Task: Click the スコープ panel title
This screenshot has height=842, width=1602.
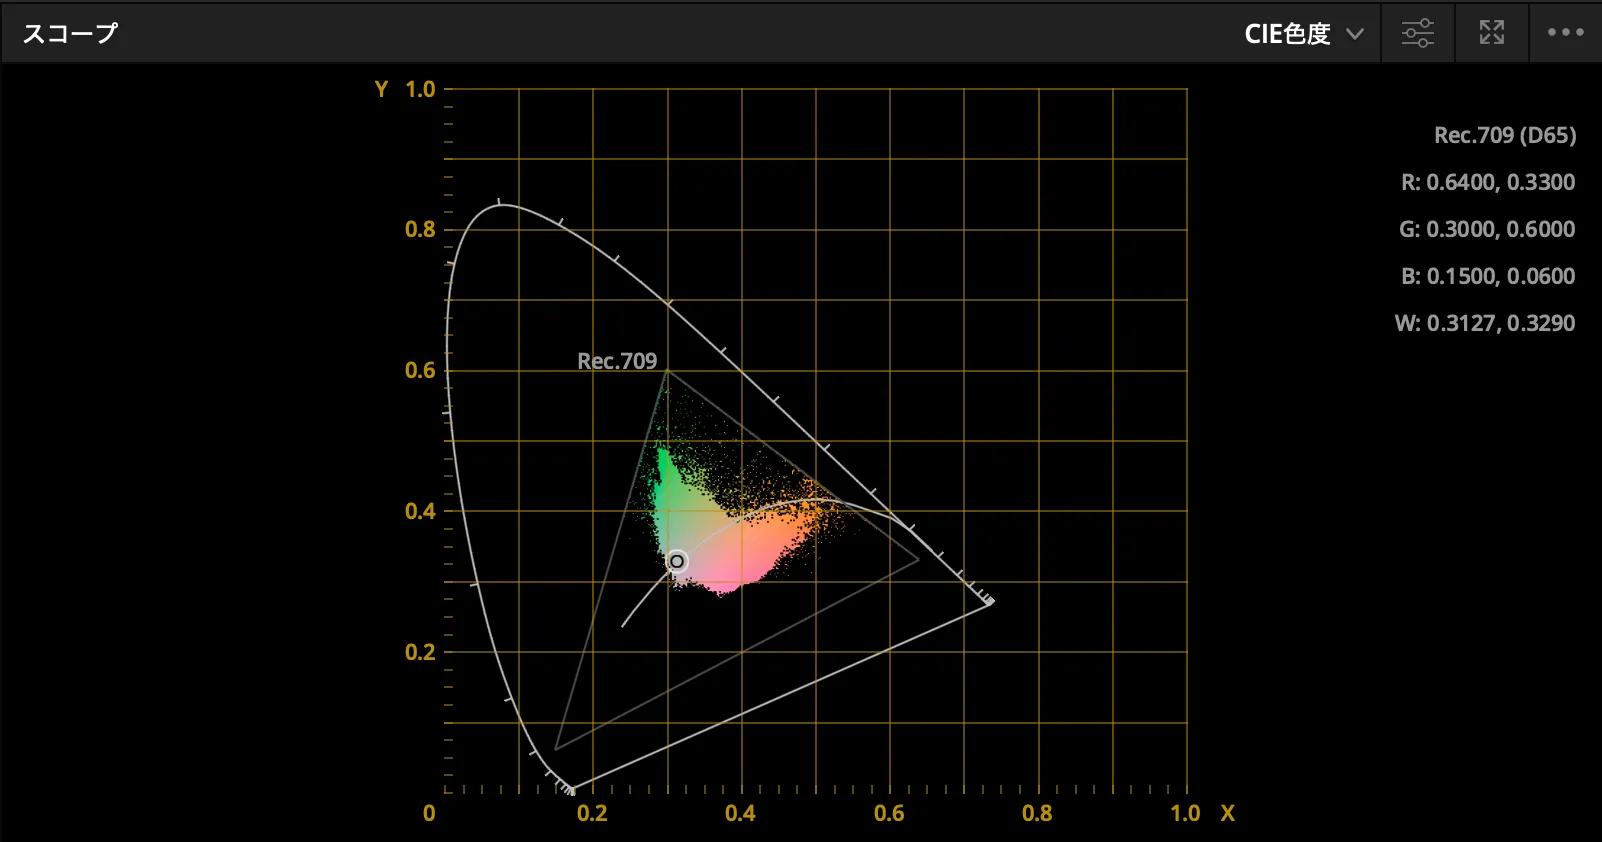Action: (70, 33)
